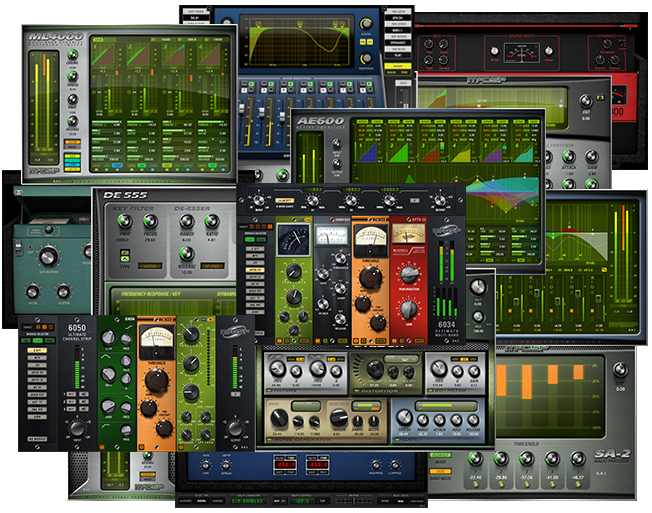Click the Distortion amount knob in FutzBox
Viewport: 652px width, 513px height.
point(374,369)
